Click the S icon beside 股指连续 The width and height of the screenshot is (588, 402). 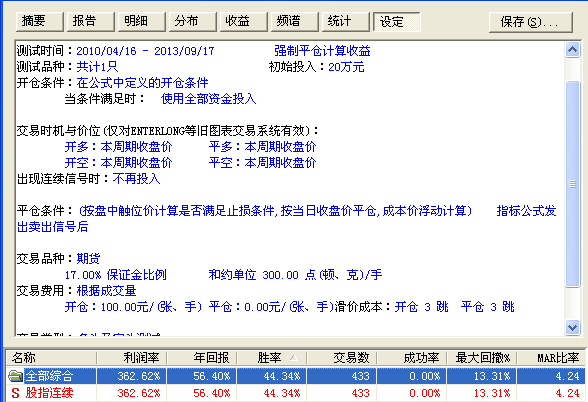click(x=15, y=393)
